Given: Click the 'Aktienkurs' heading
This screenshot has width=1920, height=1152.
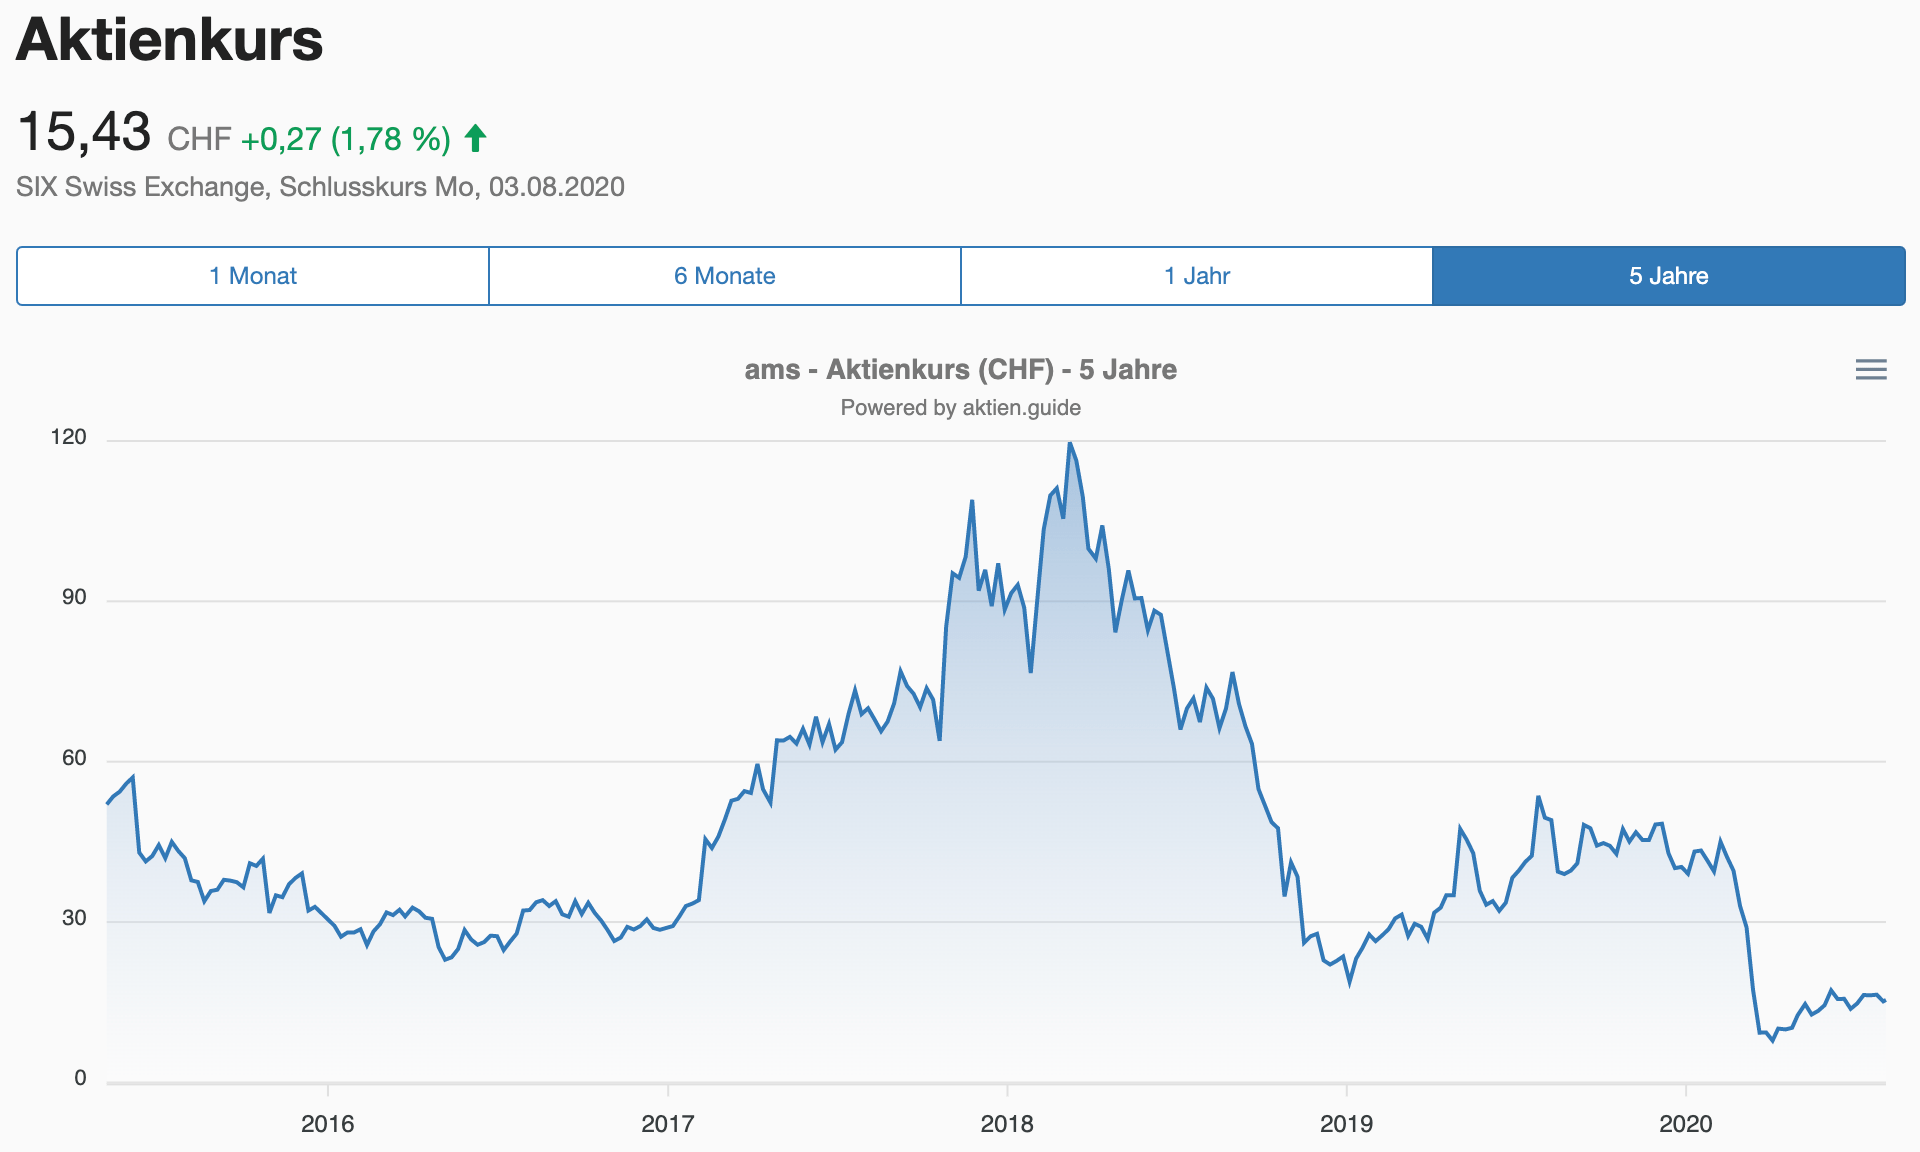Looking at the screenshot, I should tap(170, 40).
